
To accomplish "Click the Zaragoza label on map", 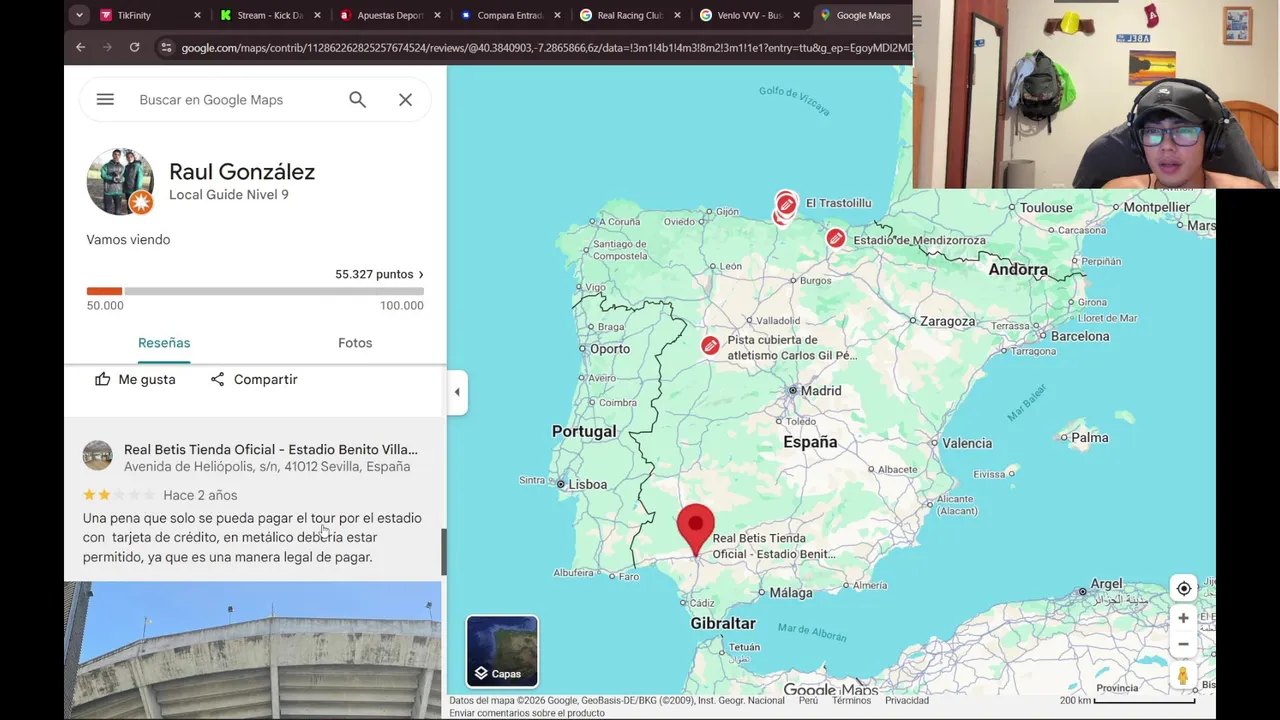I will pos(947,321).
